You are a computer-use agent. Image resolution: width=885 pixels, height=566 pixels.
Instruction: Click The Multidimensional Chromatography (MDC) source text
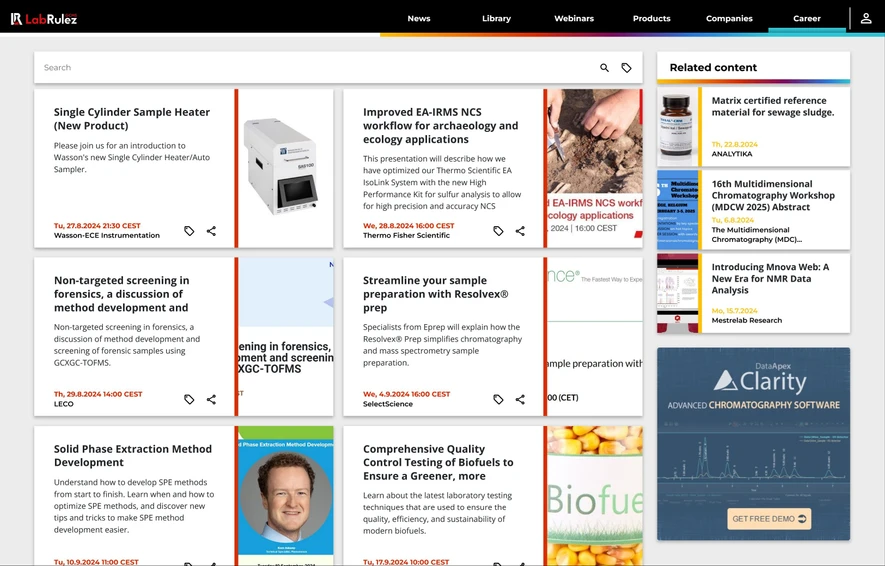(x=756, y=234)
